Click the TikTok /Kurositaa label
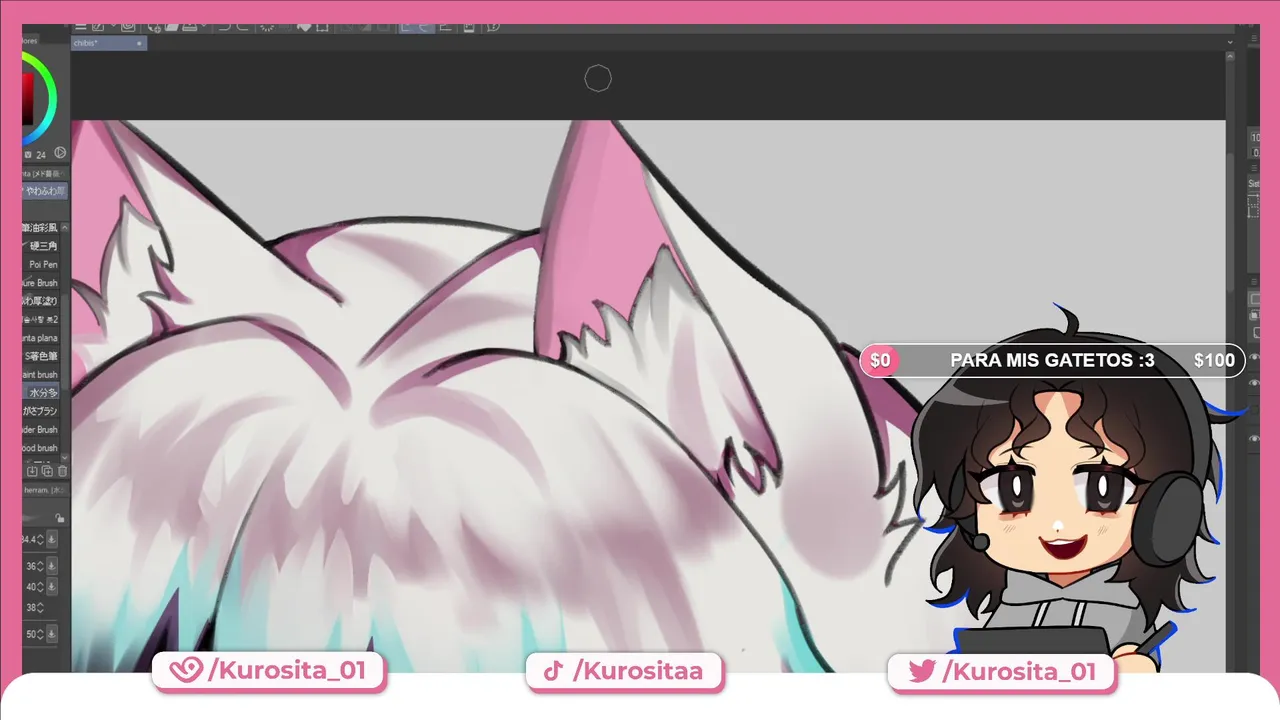 [624, 671]
